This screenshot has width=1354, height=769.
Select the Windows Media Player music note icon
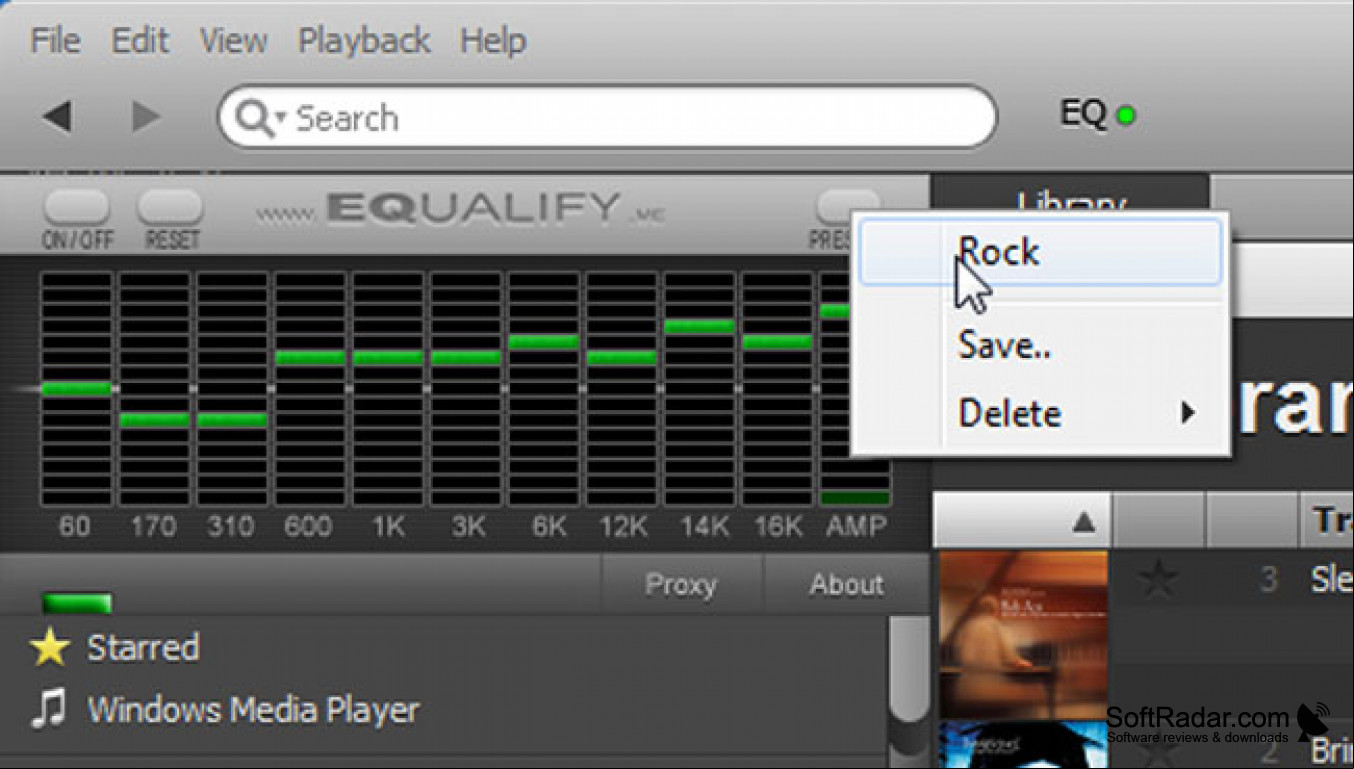(x=48, y=710)
